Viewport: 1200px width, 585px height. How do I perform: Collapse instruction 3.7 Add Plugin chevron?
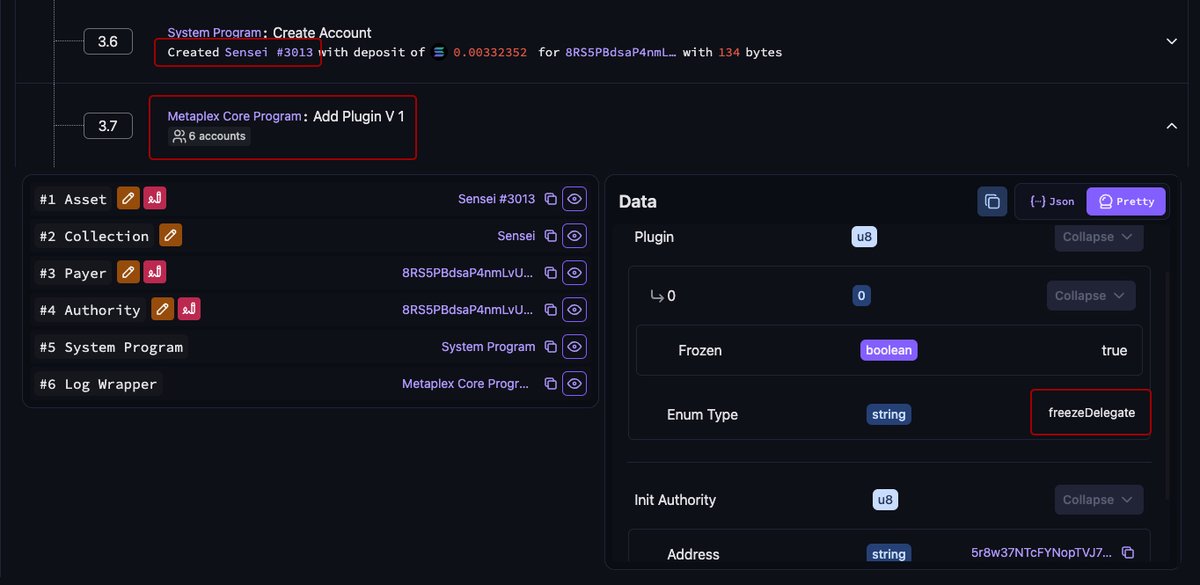pos(1172,126)
